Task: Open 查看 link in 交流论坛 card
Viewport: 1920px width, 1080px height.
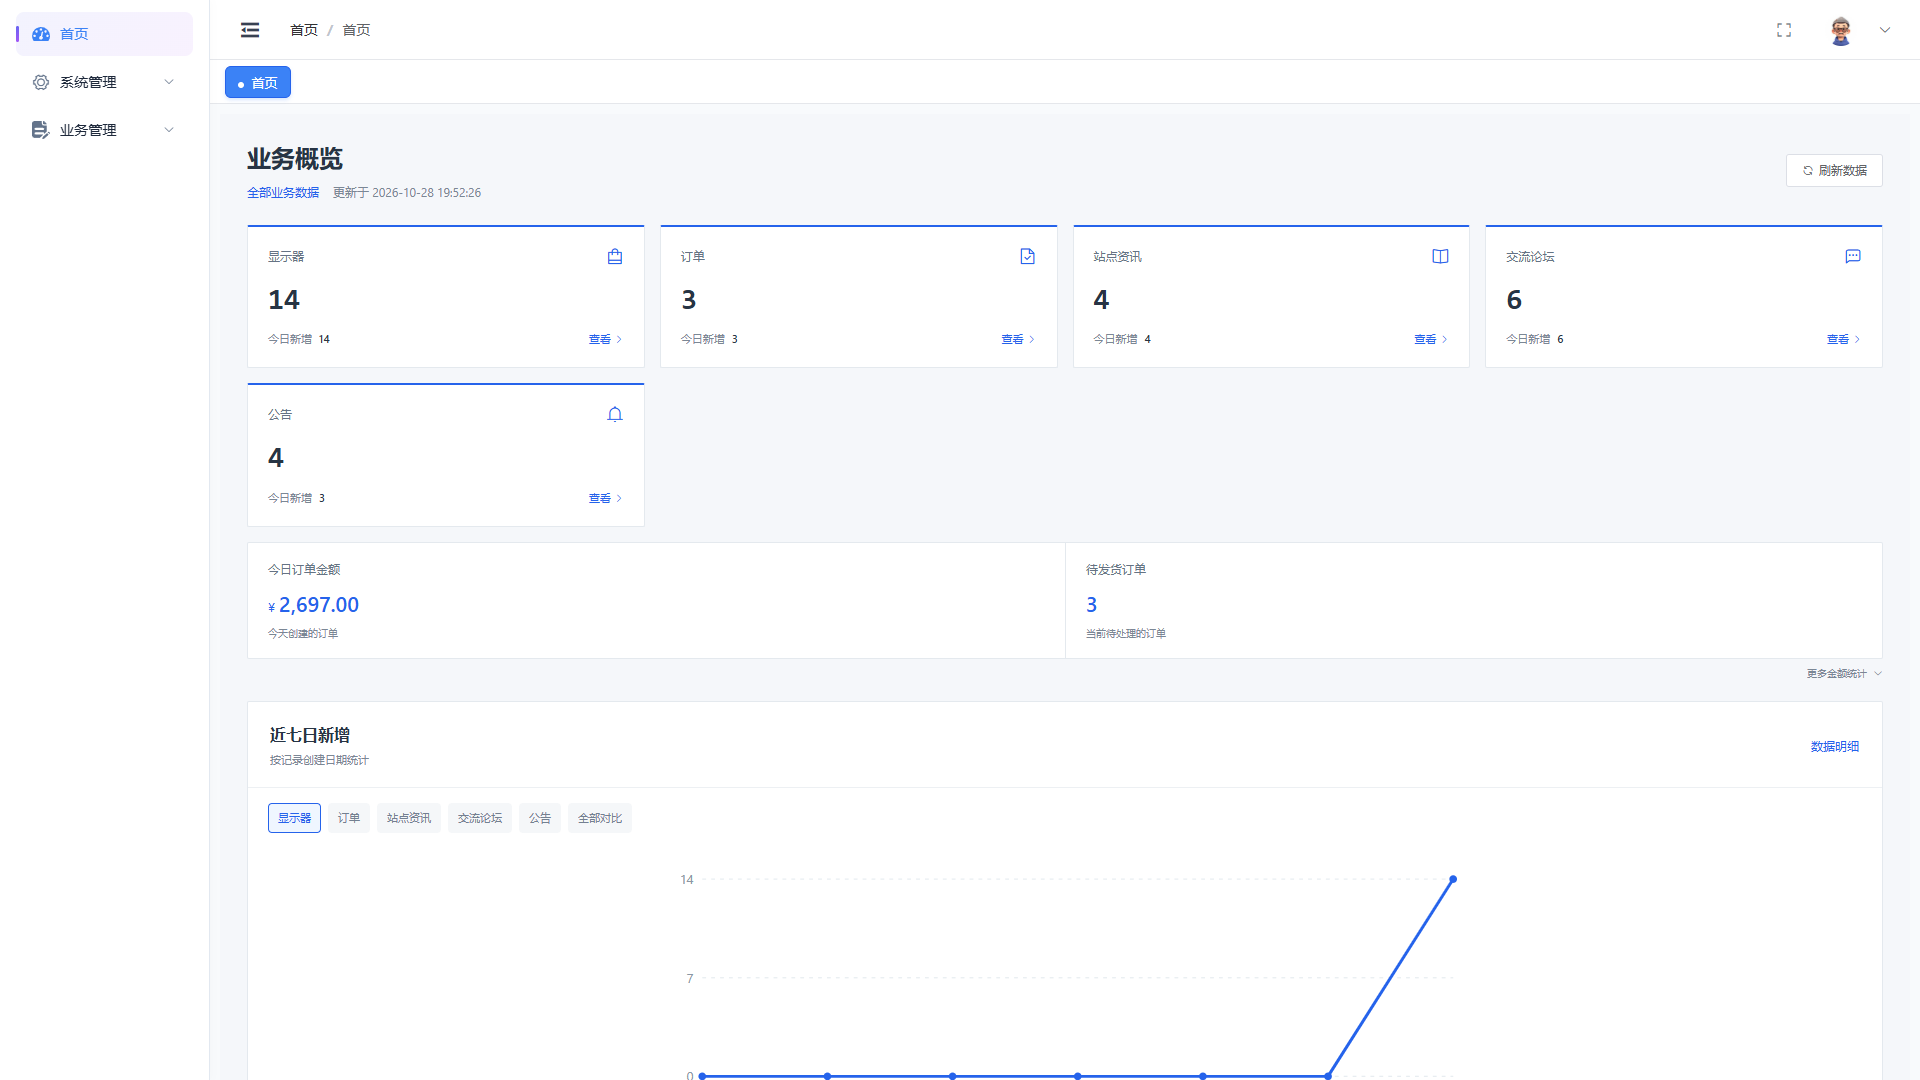Action: click(1844, 340)
